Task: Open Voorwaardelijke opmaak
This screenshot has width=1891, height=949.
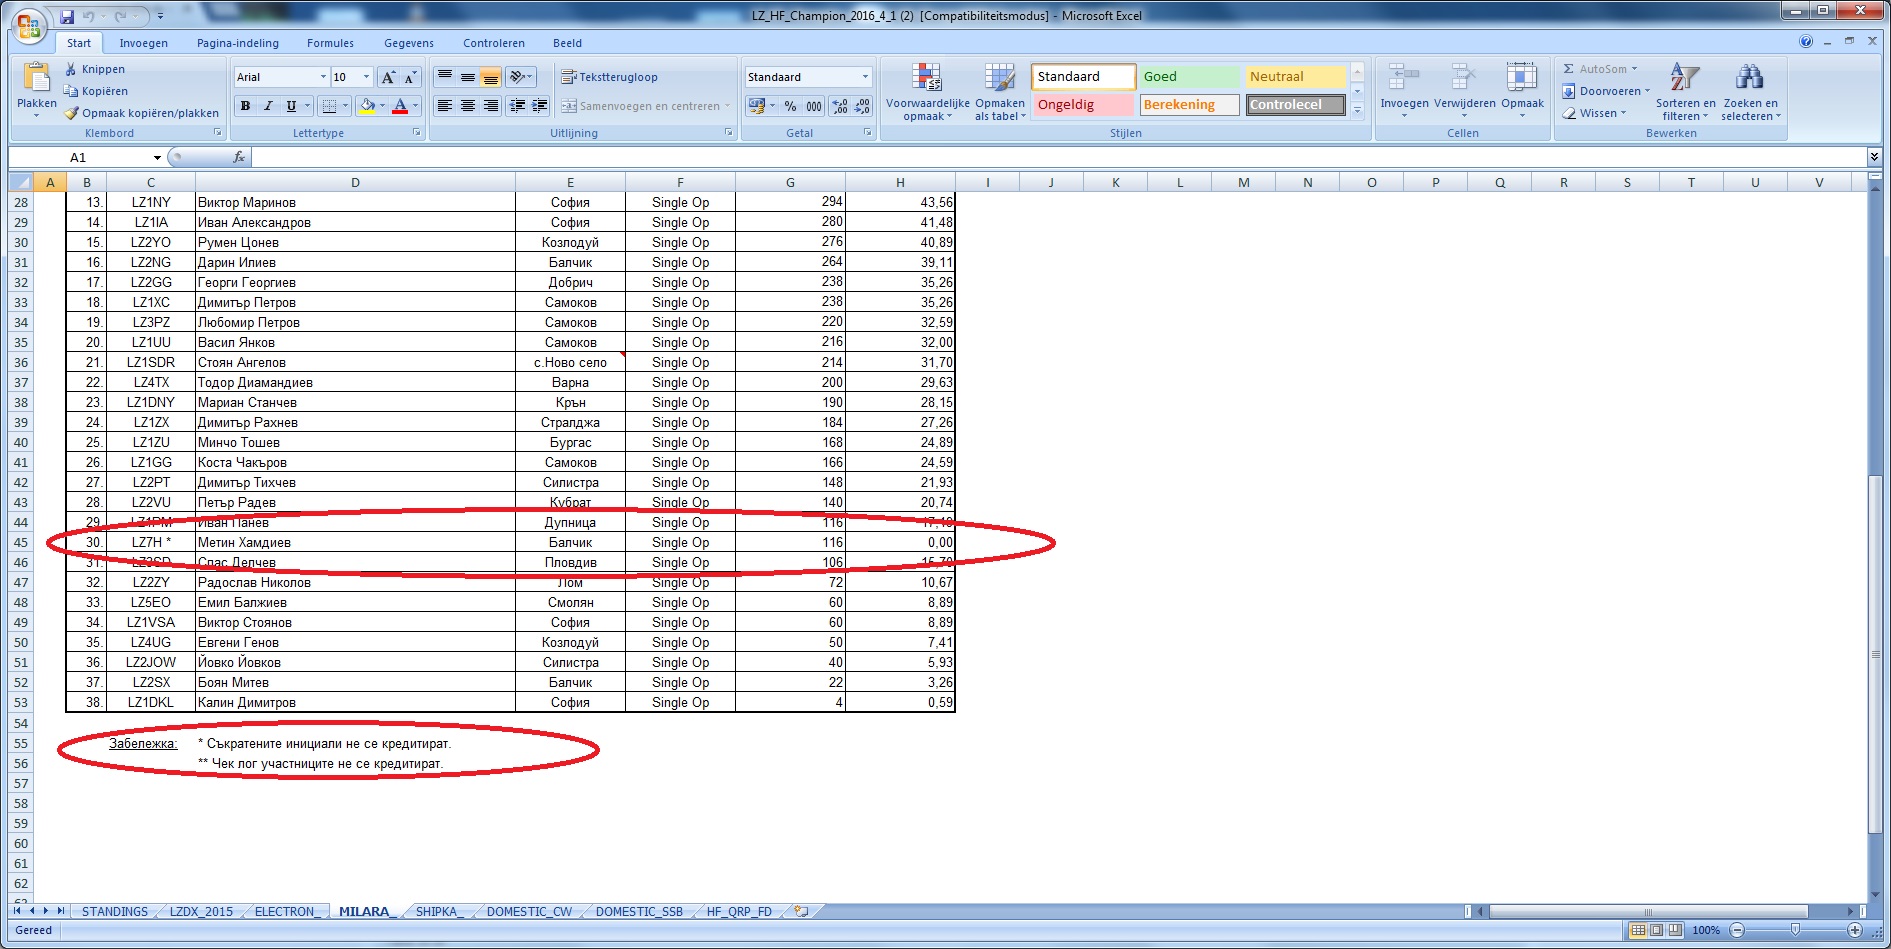Action: tap(927, 92)
